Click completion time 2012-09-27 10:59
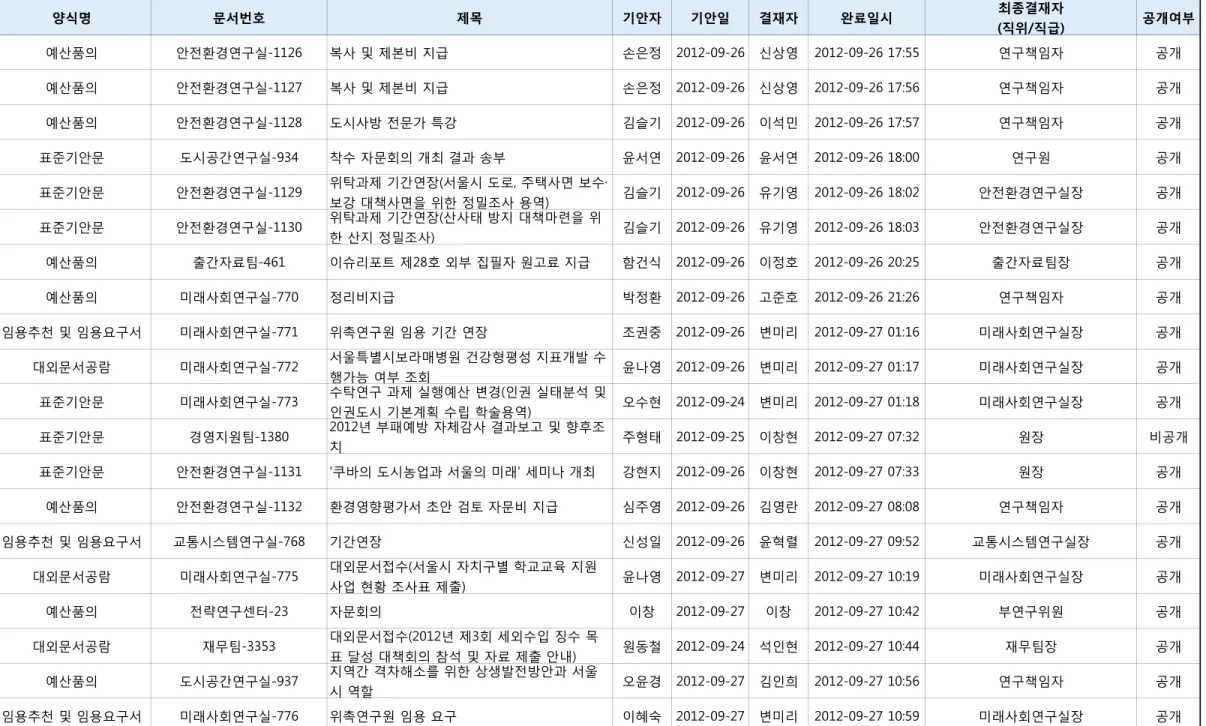This screenshot has width=1206, height=726. [x=867, y=717]
